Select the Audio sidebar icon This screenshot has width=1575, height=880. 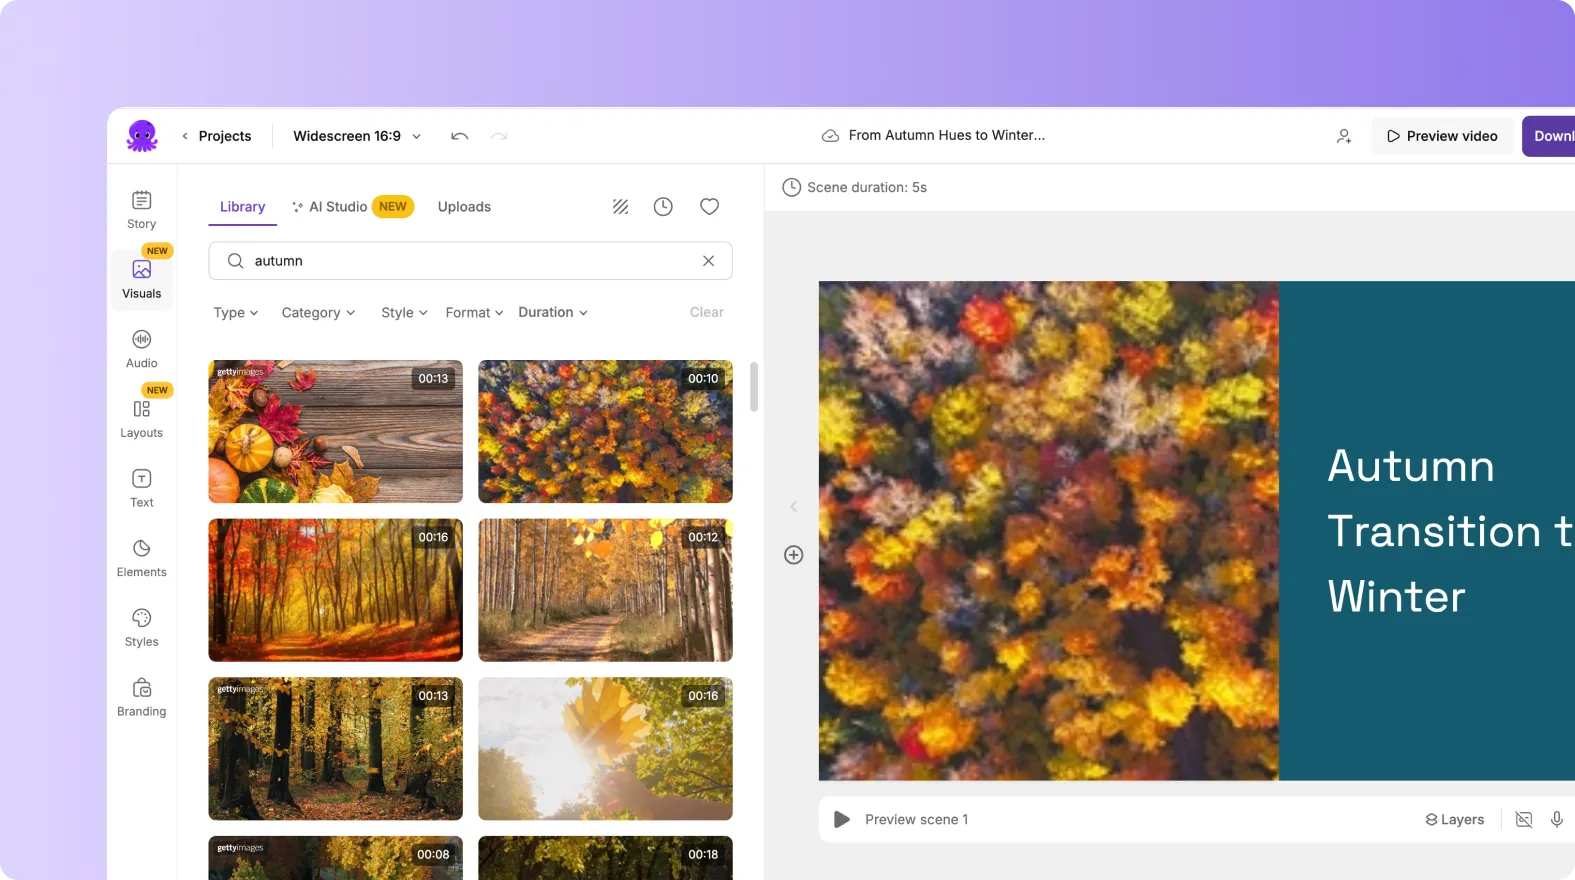point(141,348)
